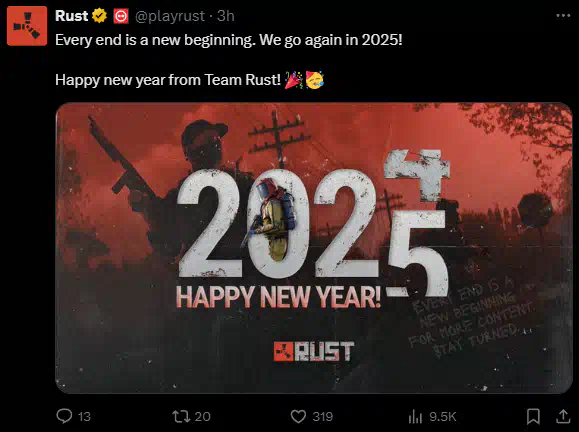Click the red square affiliate badge

[121, 16]
